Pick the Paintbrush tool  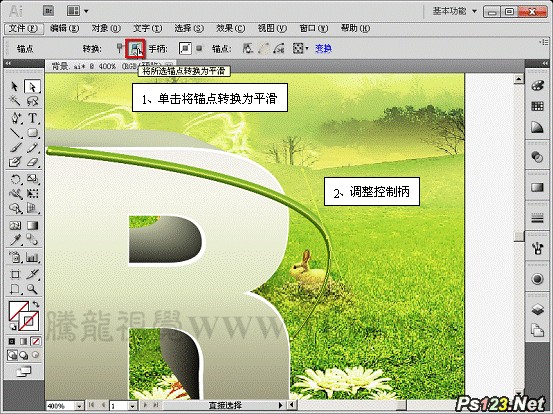coord(15,147)
